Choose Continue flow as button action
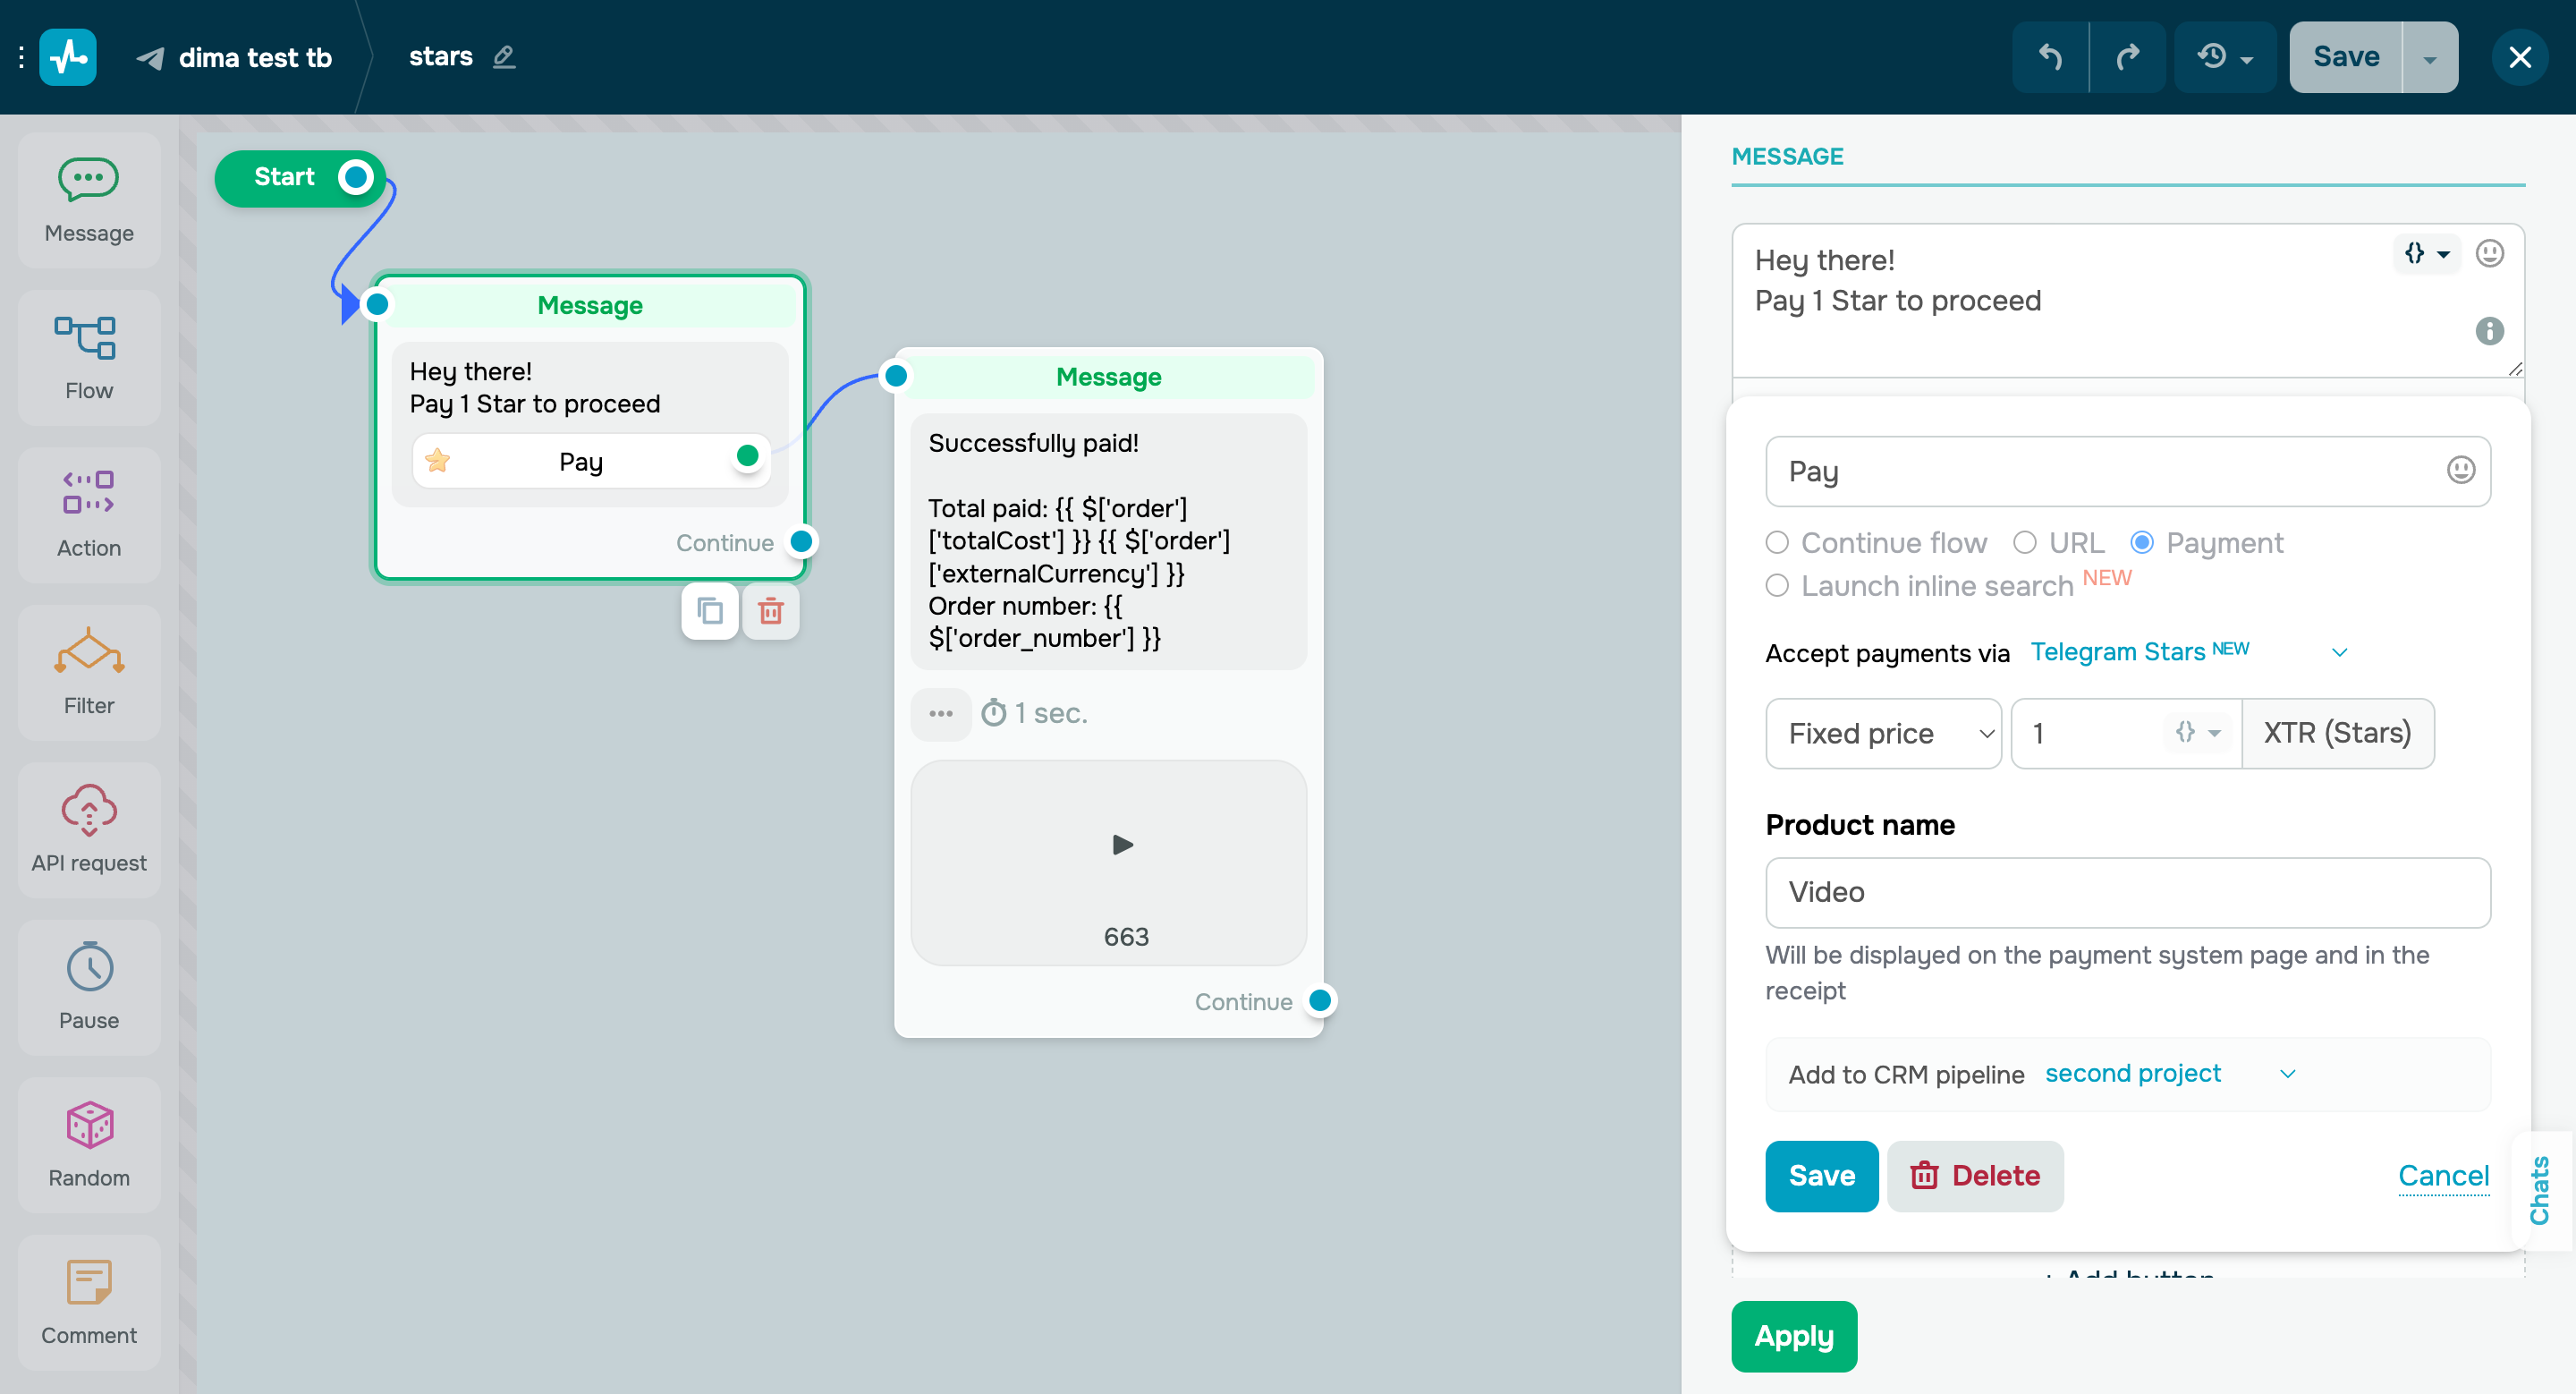The height and width of the screenshot is (1394, 2576). coord(1778,542)
